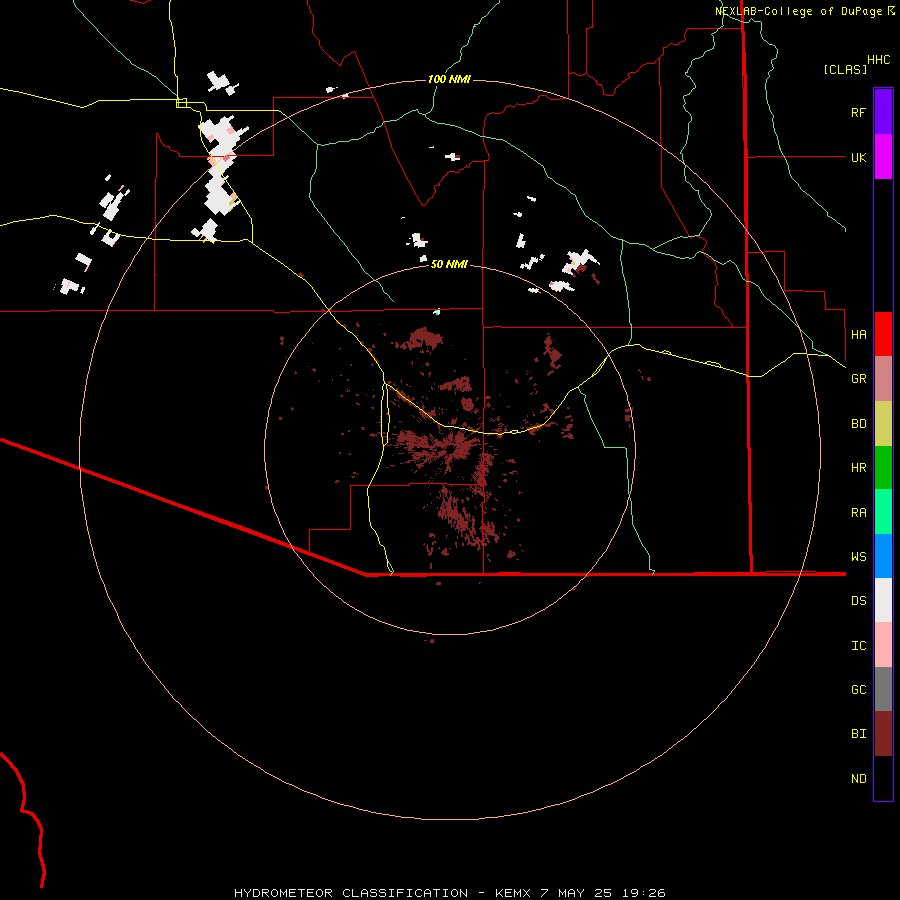The image size is (900, 900).
Task: Click the UK magenta legend swatch
Action: click(x=883, y=157)
